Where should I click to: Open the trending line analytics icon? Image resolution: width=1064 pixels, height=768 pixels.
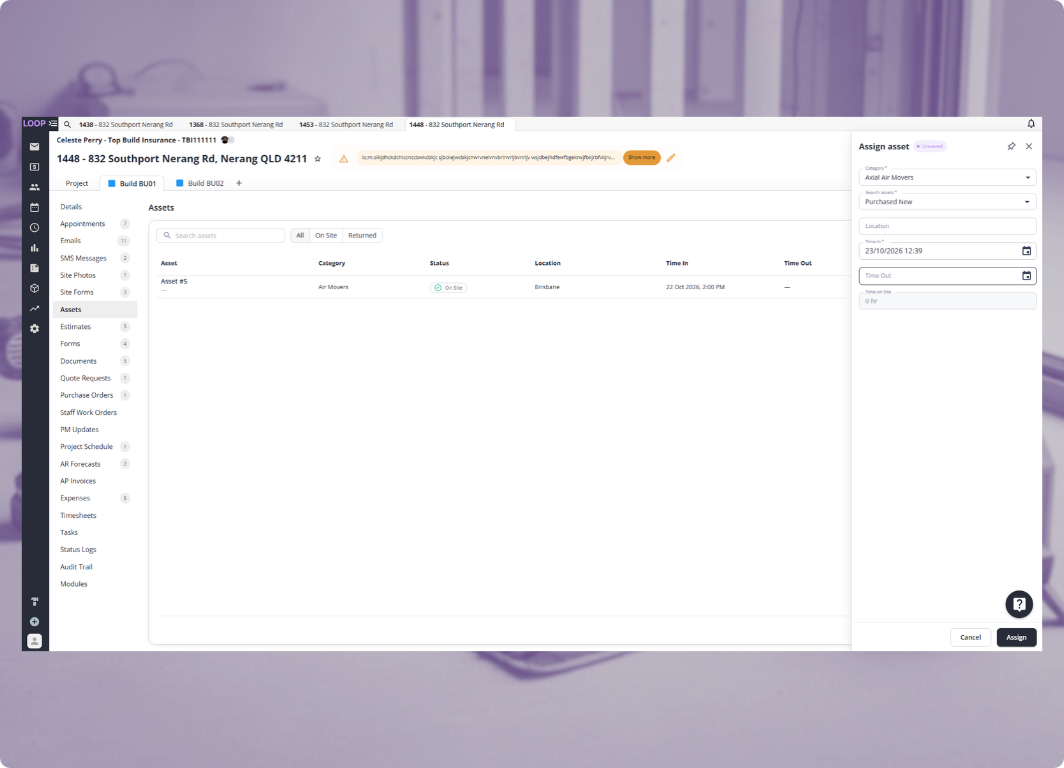[35, 309]
